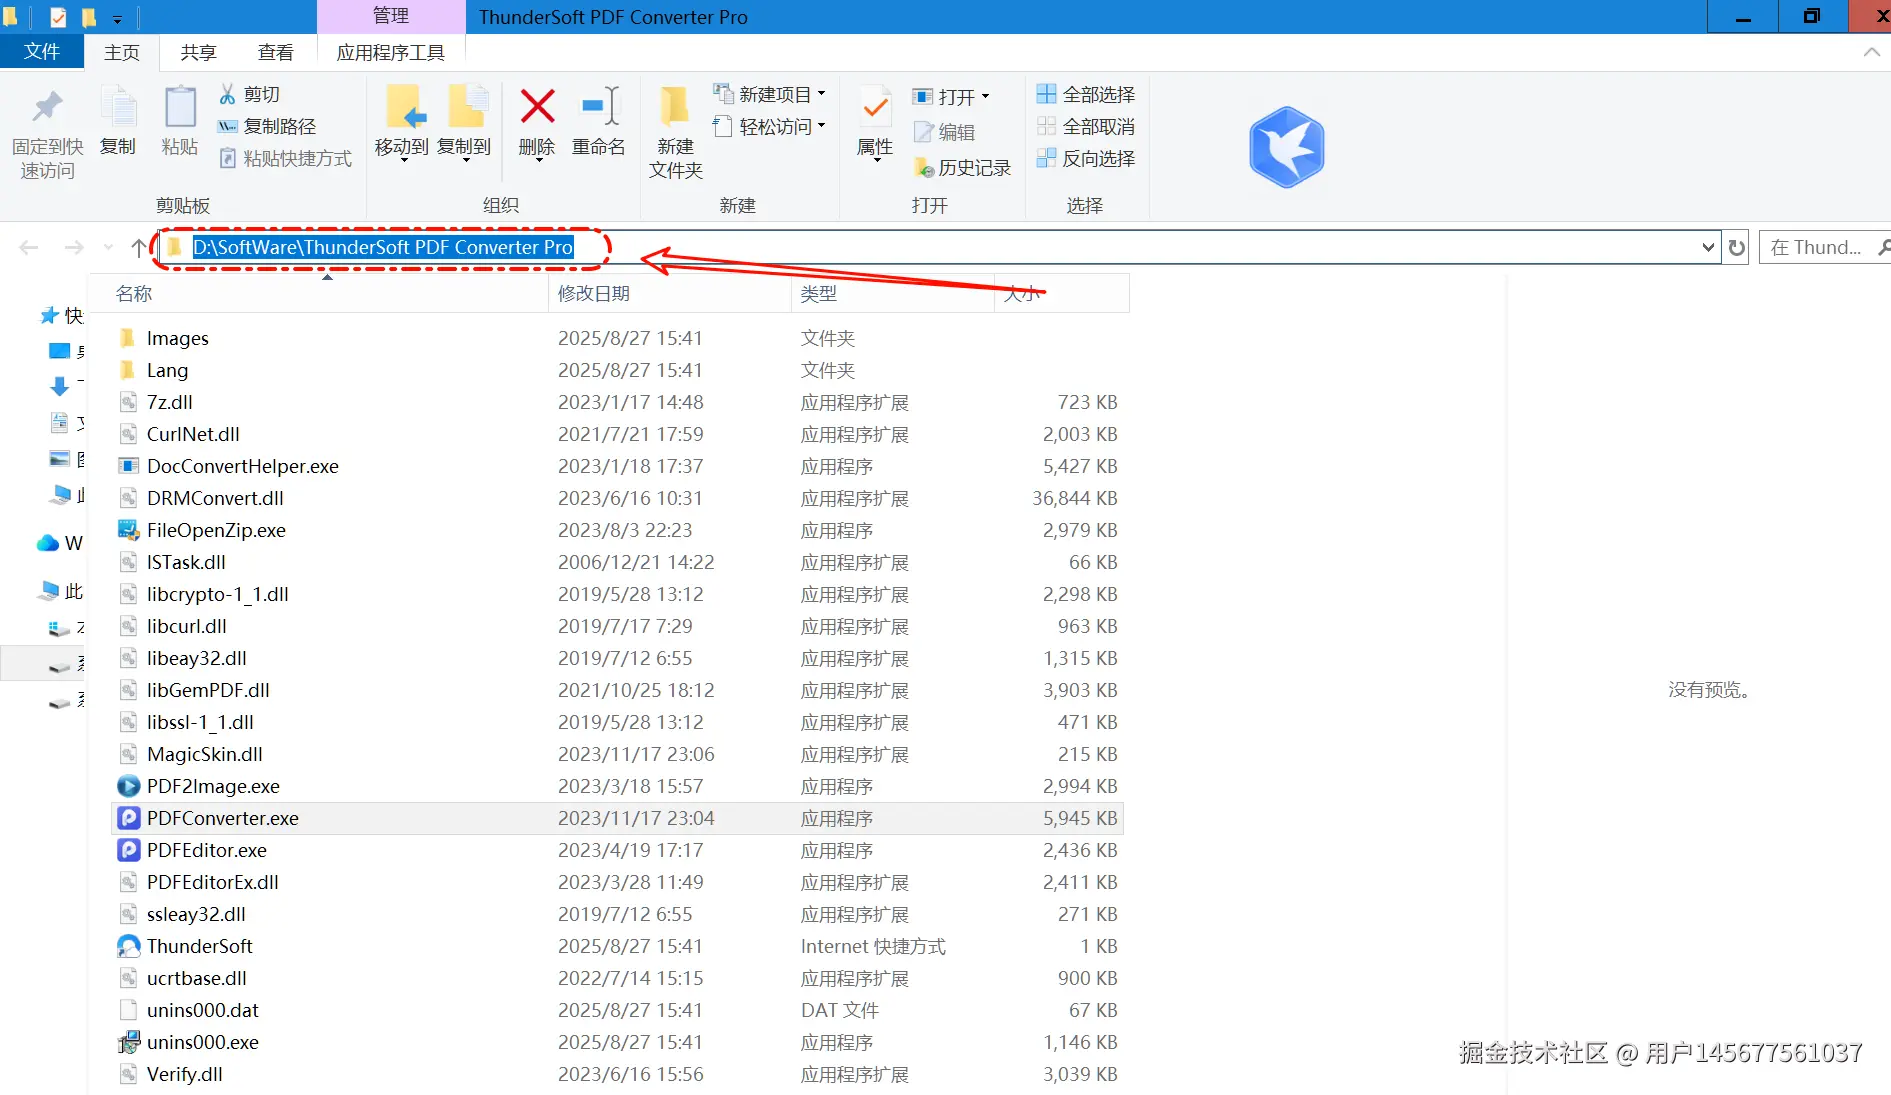Select the Lang folder

coord(617,370)
